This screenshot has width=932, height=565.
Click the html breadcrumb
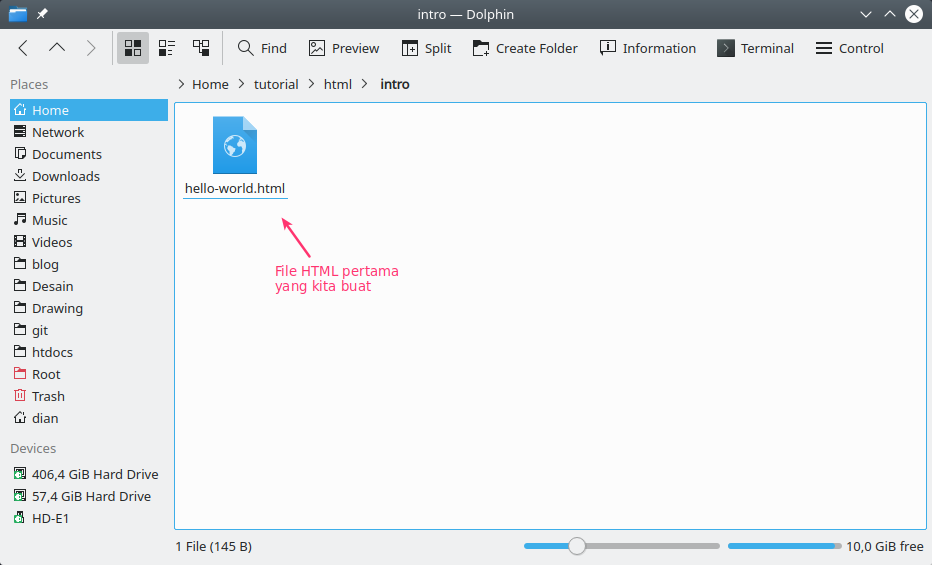coord(338,84)
